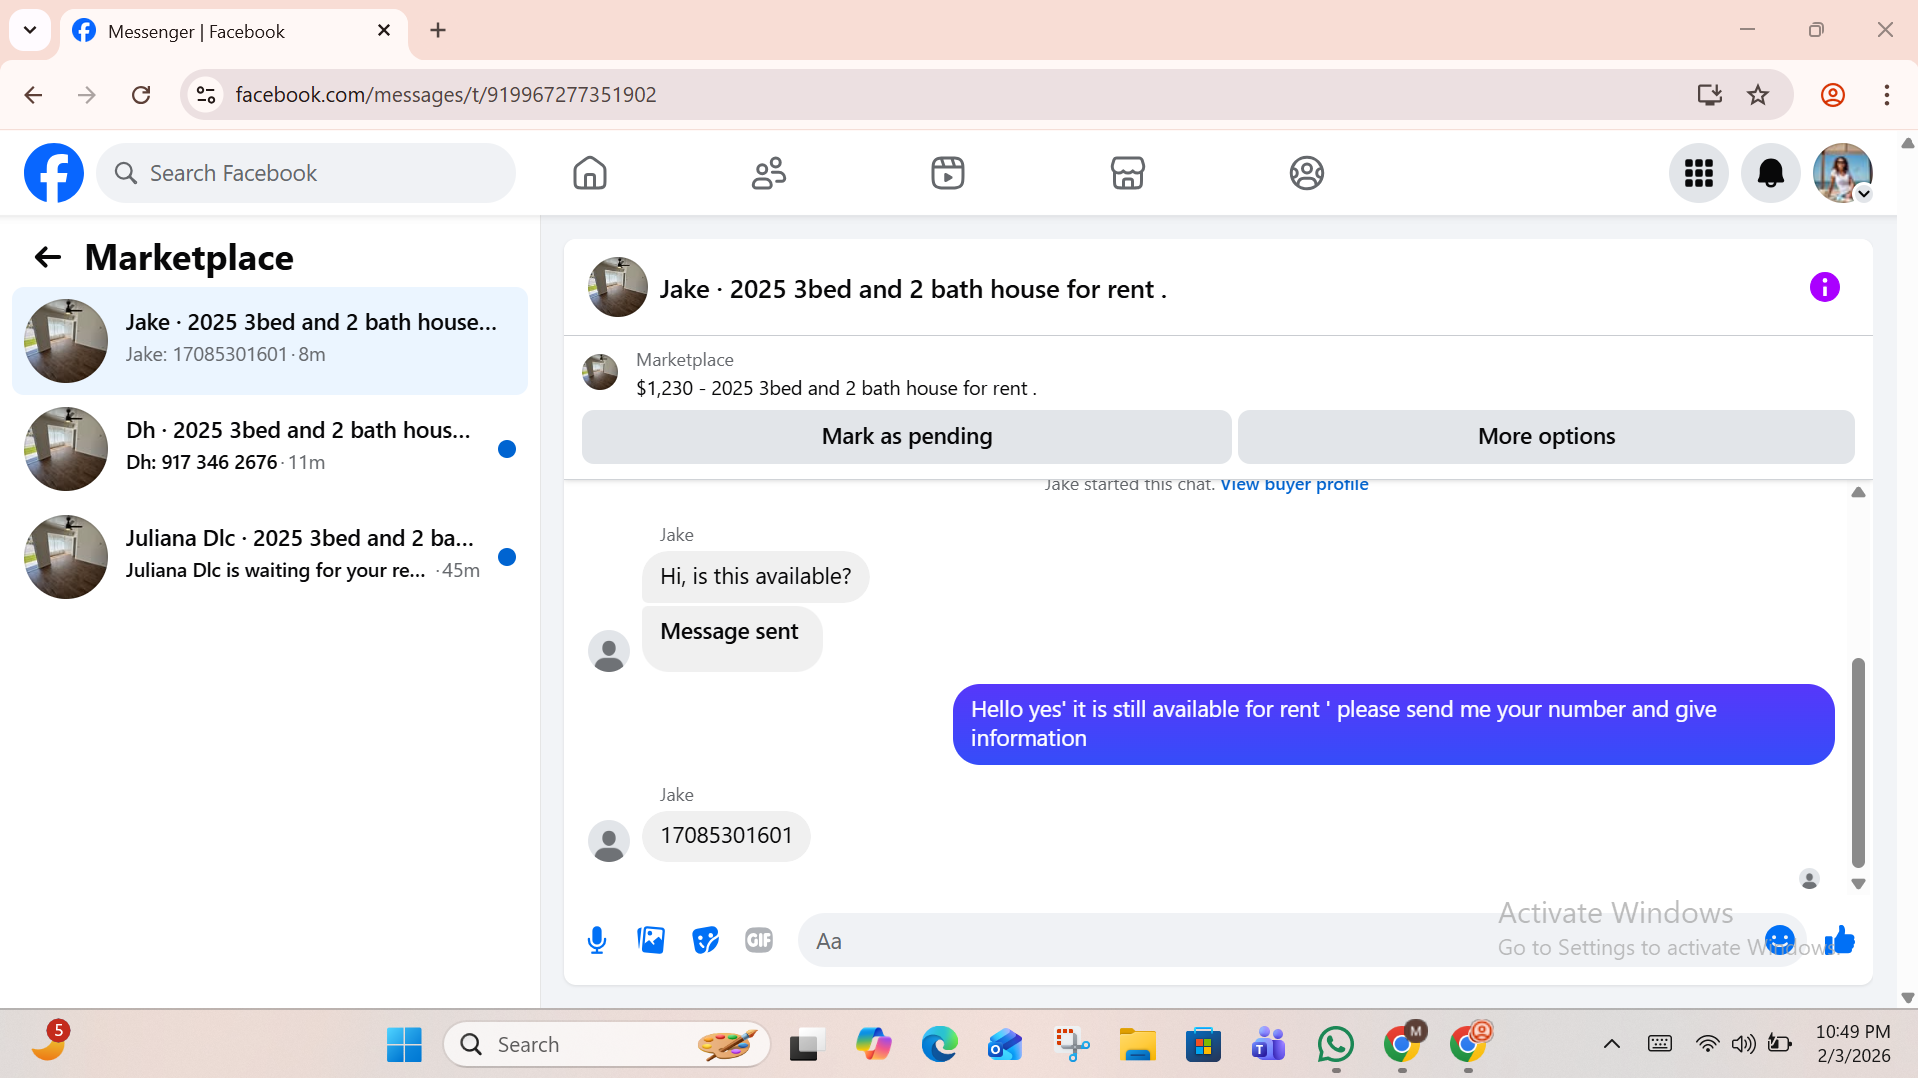This screenshot has height=1078, width=1918.
Task: Go back from Marketplace chats list
Action: coord(48,258)
